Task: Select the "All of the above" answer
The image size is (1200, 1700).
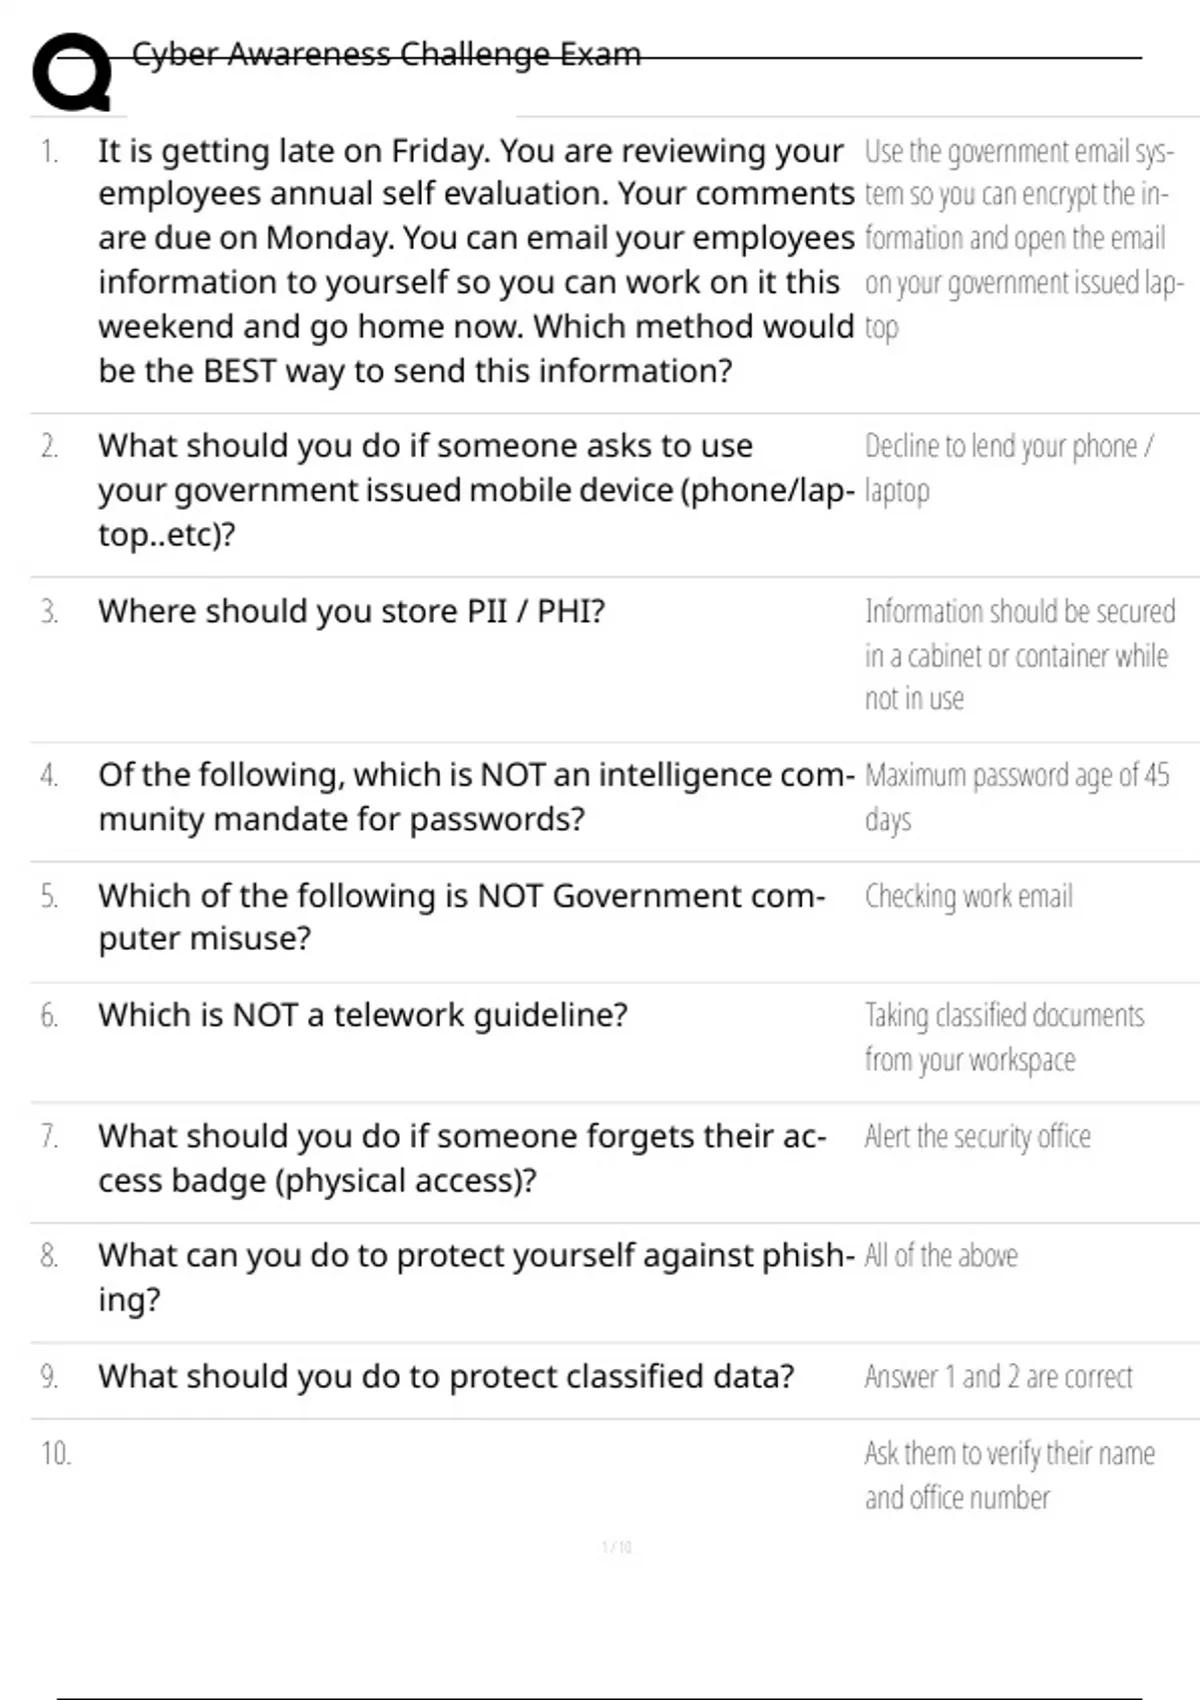Action: click(x=941, y=1256)
